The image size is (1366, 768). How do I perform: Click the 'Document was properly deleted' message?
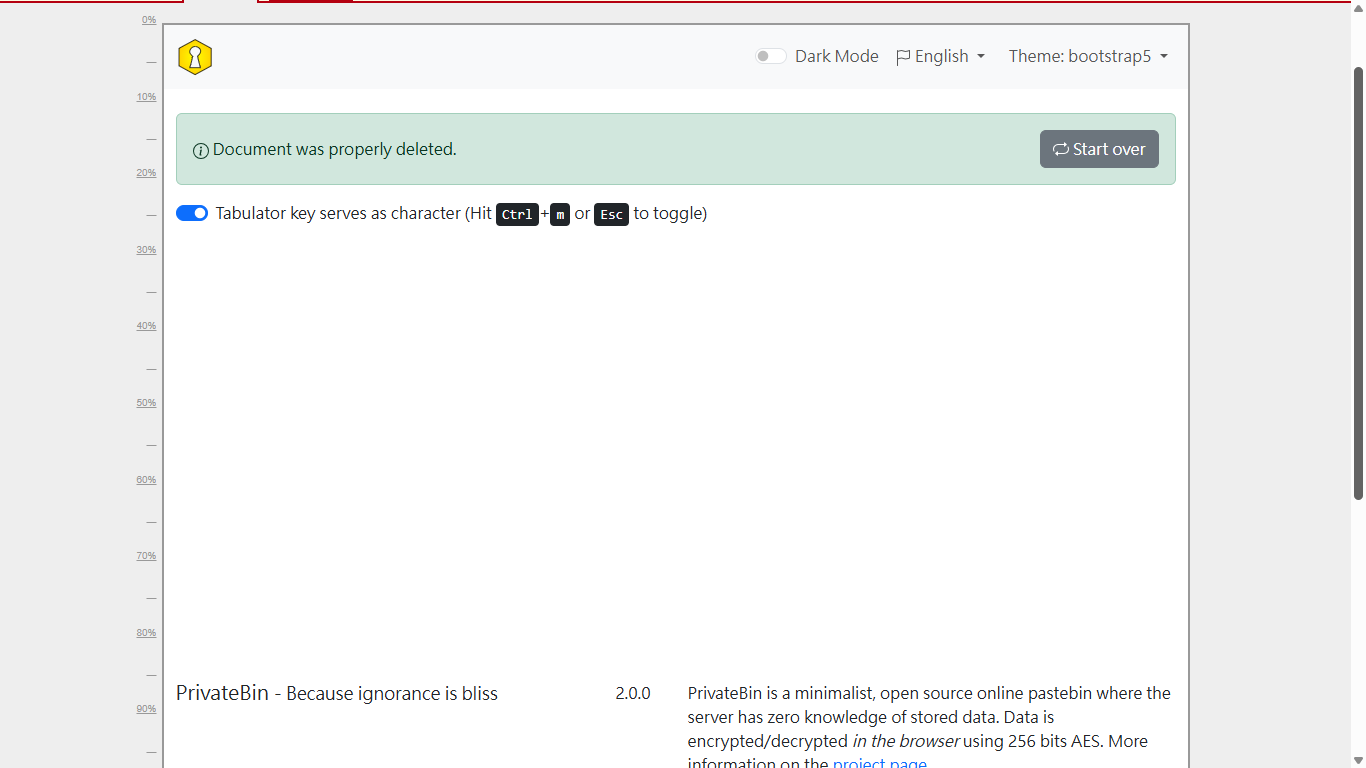tap(334, 150)
